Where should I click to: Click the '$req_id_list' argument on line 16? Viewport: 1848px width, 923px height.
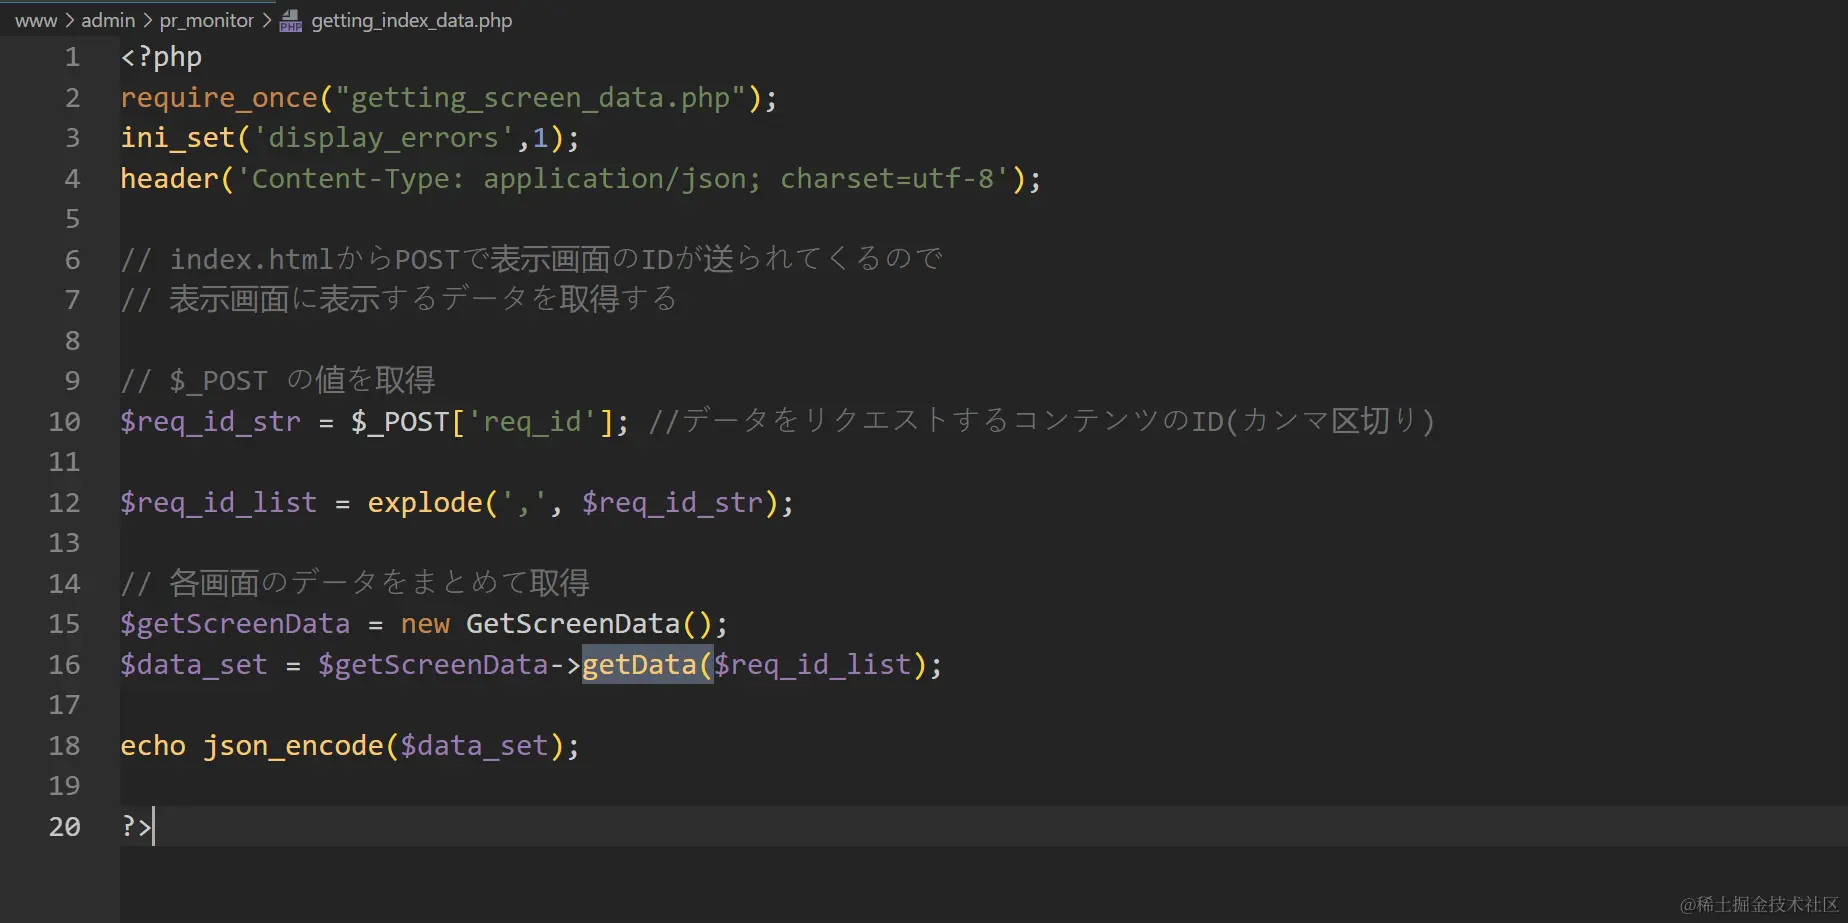click(x=812, y=664)
